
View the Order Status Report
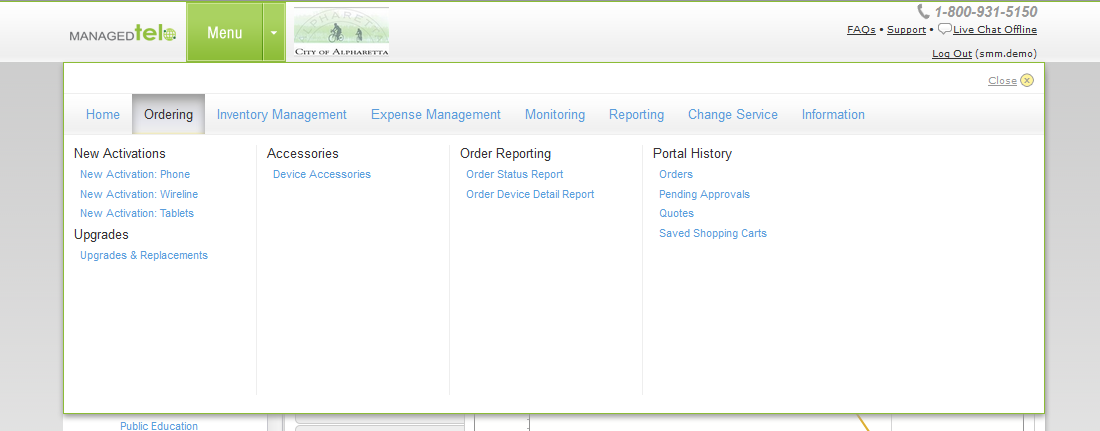(515, 175)
